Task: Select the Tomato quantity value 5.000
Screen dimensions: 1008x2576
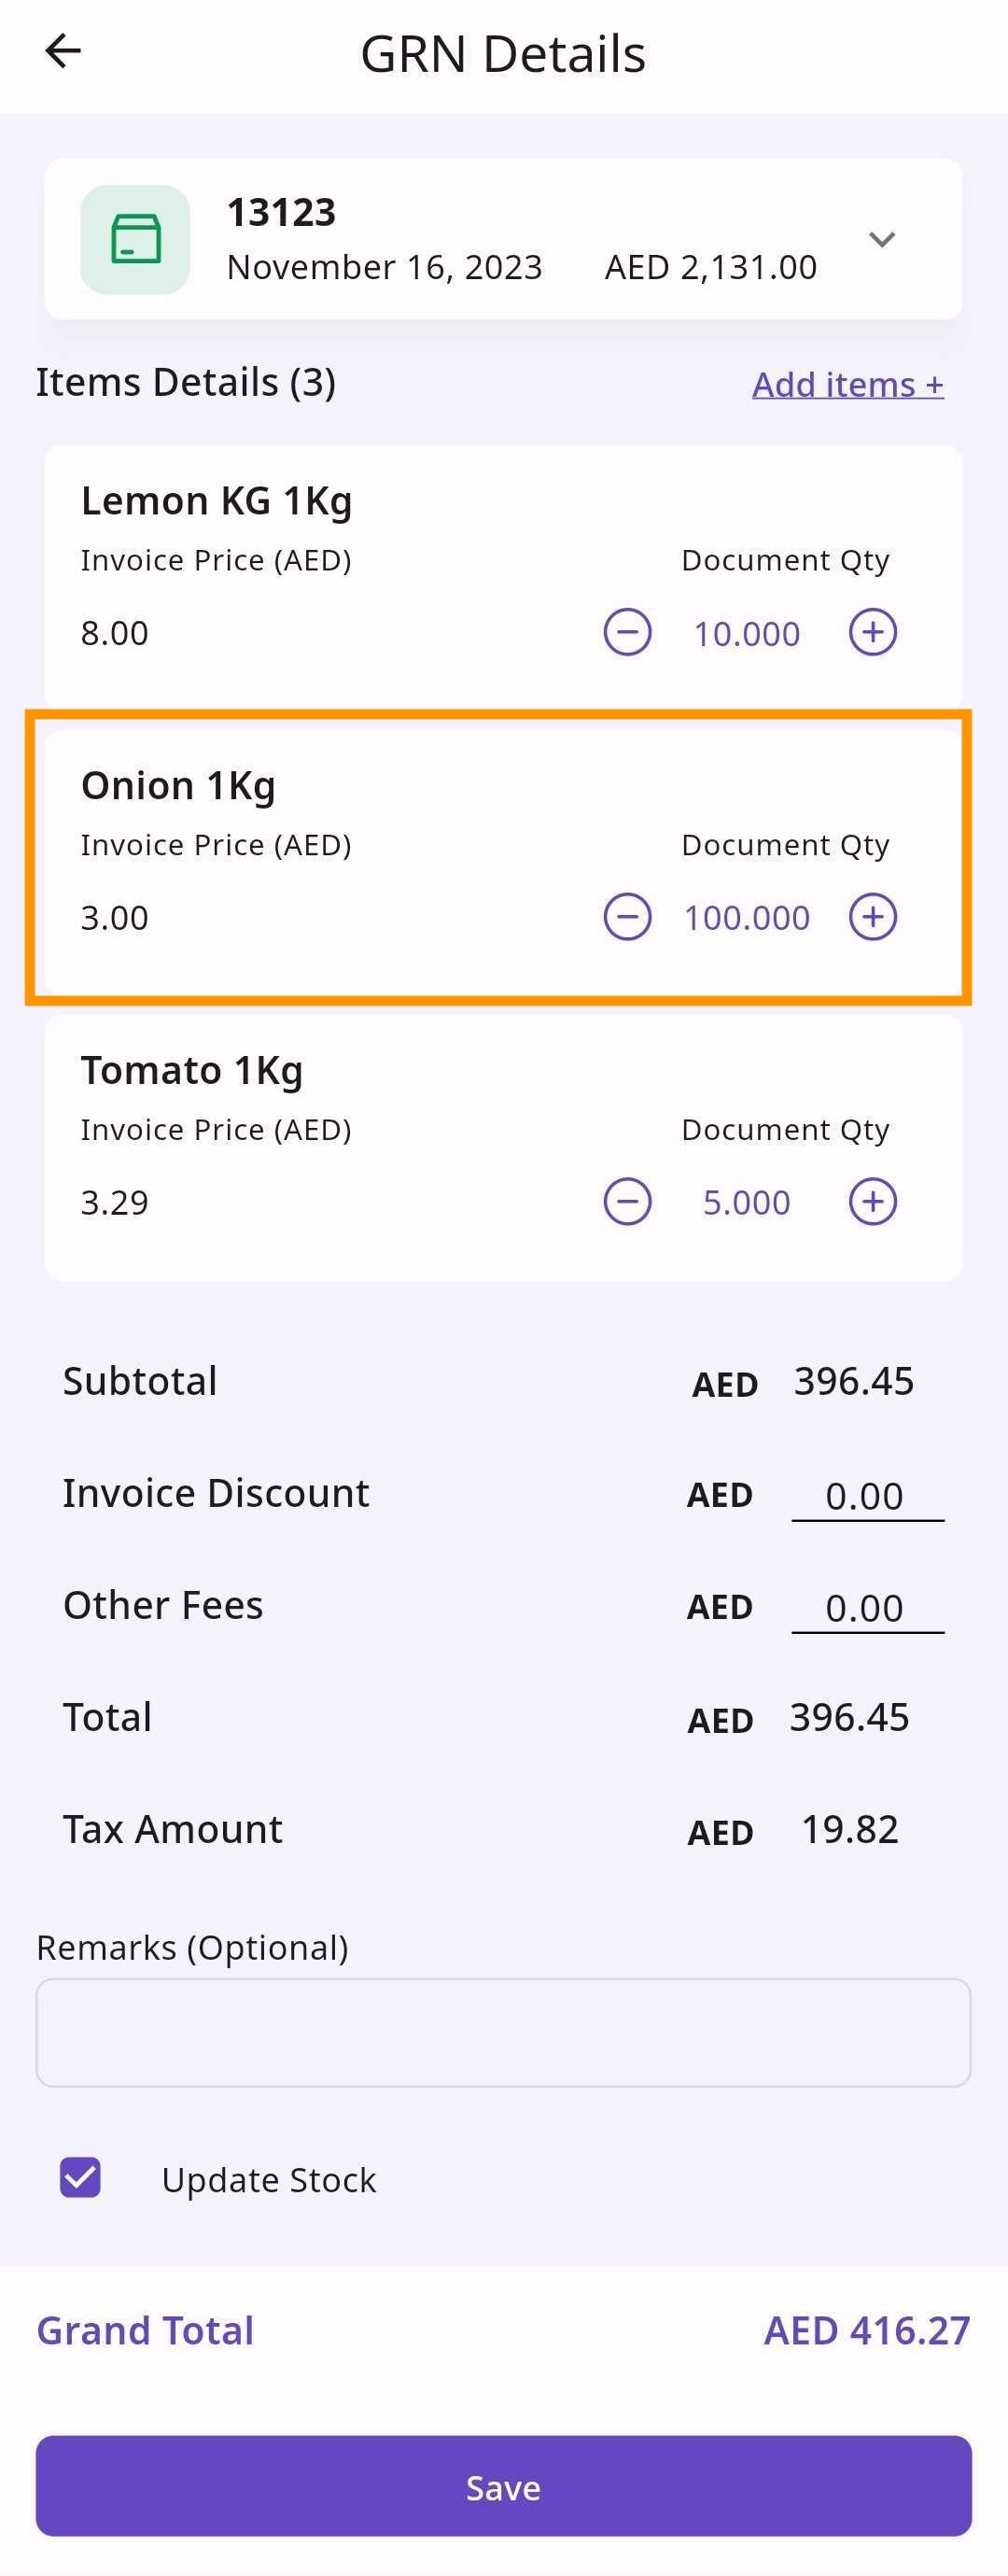Action: click(747, 1202)
